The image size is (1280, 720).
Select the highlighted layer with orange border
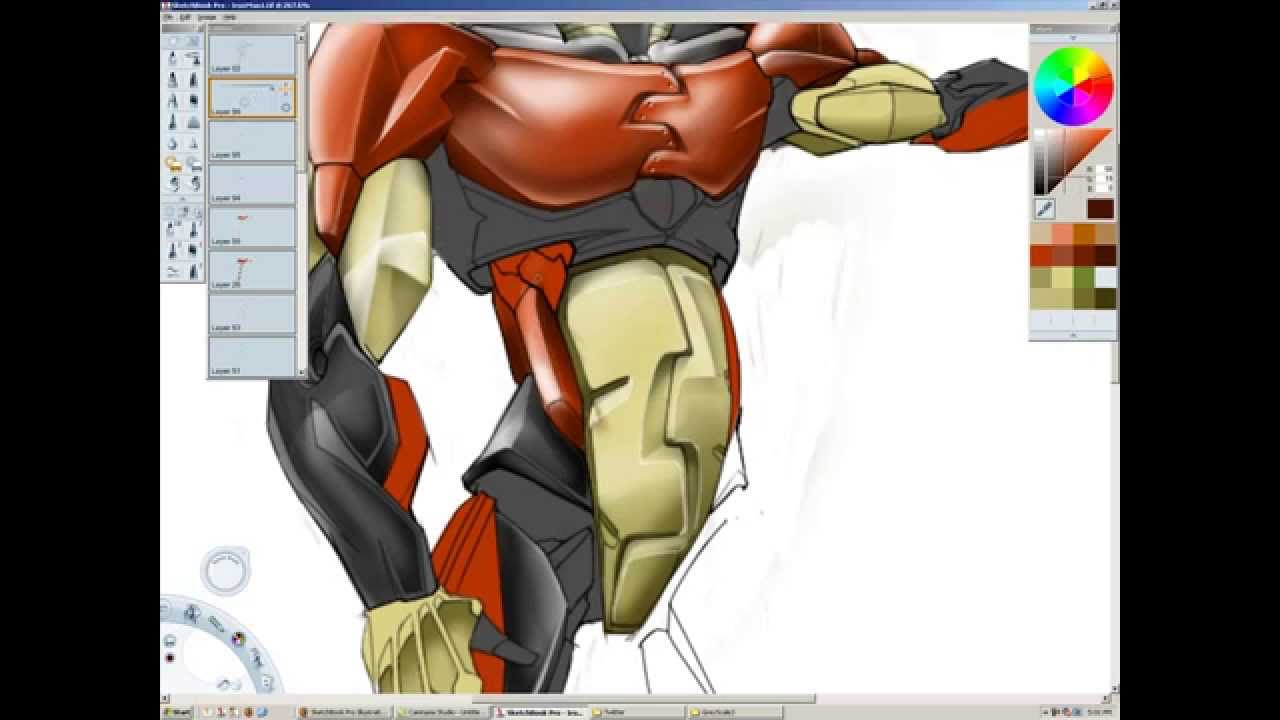pyautogui.click(x=252, y=98)
